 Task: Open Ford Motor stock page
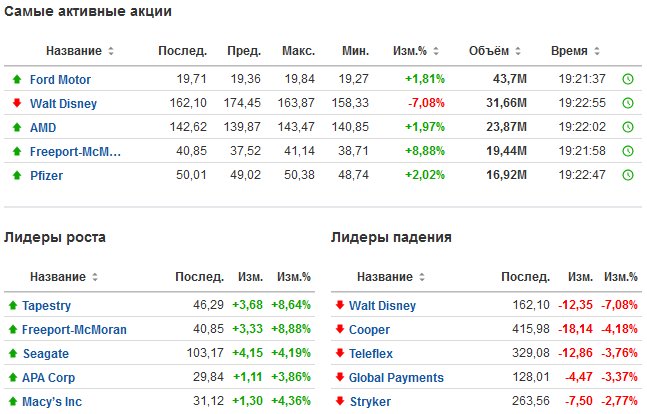tap(60, 79)
